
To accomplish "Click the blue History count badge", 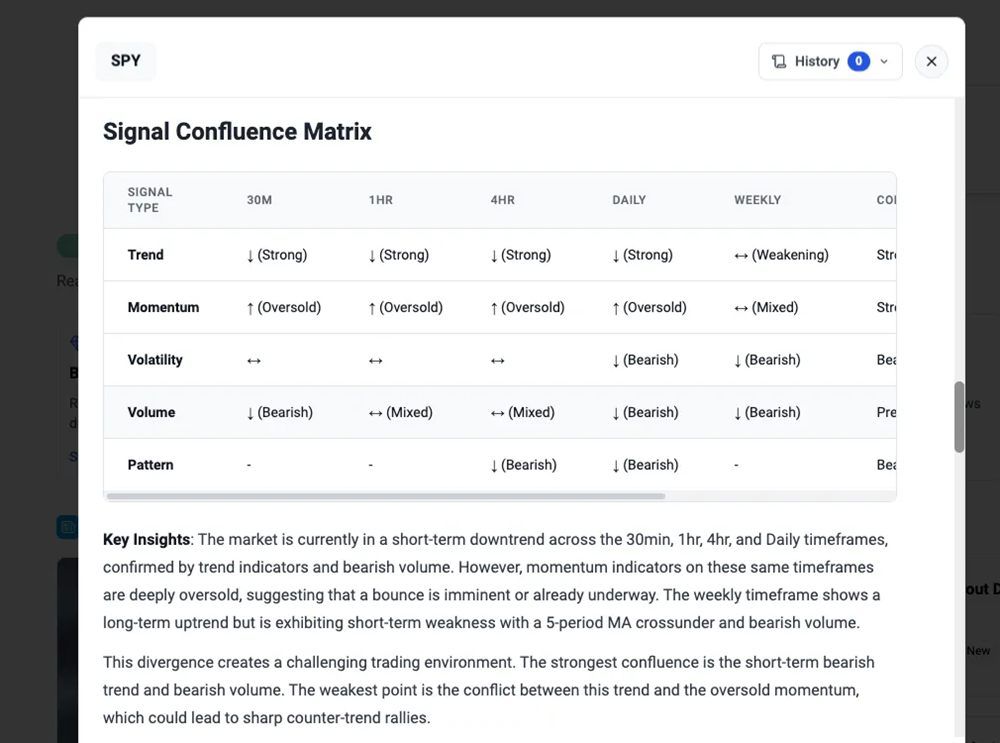I will [858, 61].
